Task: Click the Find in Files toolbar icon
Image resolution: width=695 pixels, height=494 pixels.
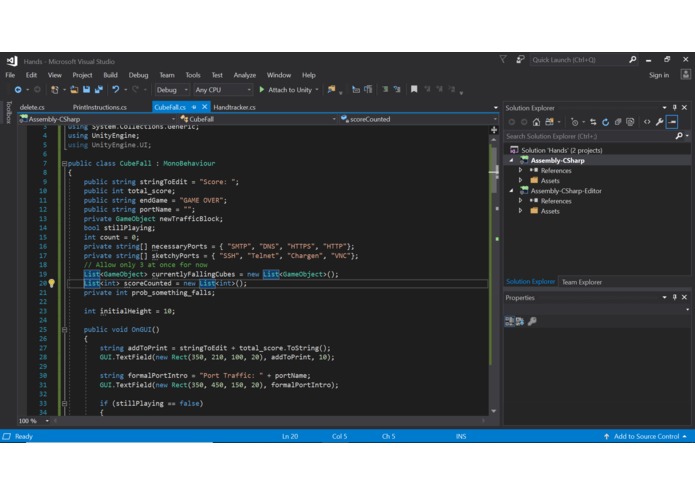Action: pos(332,90)
